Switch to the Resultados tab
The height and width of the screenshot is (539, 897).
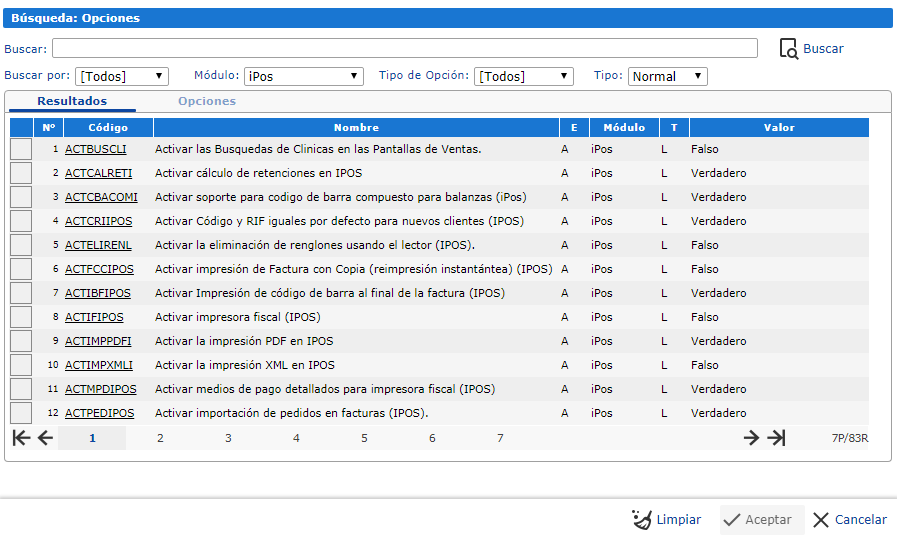coord(72,101)
